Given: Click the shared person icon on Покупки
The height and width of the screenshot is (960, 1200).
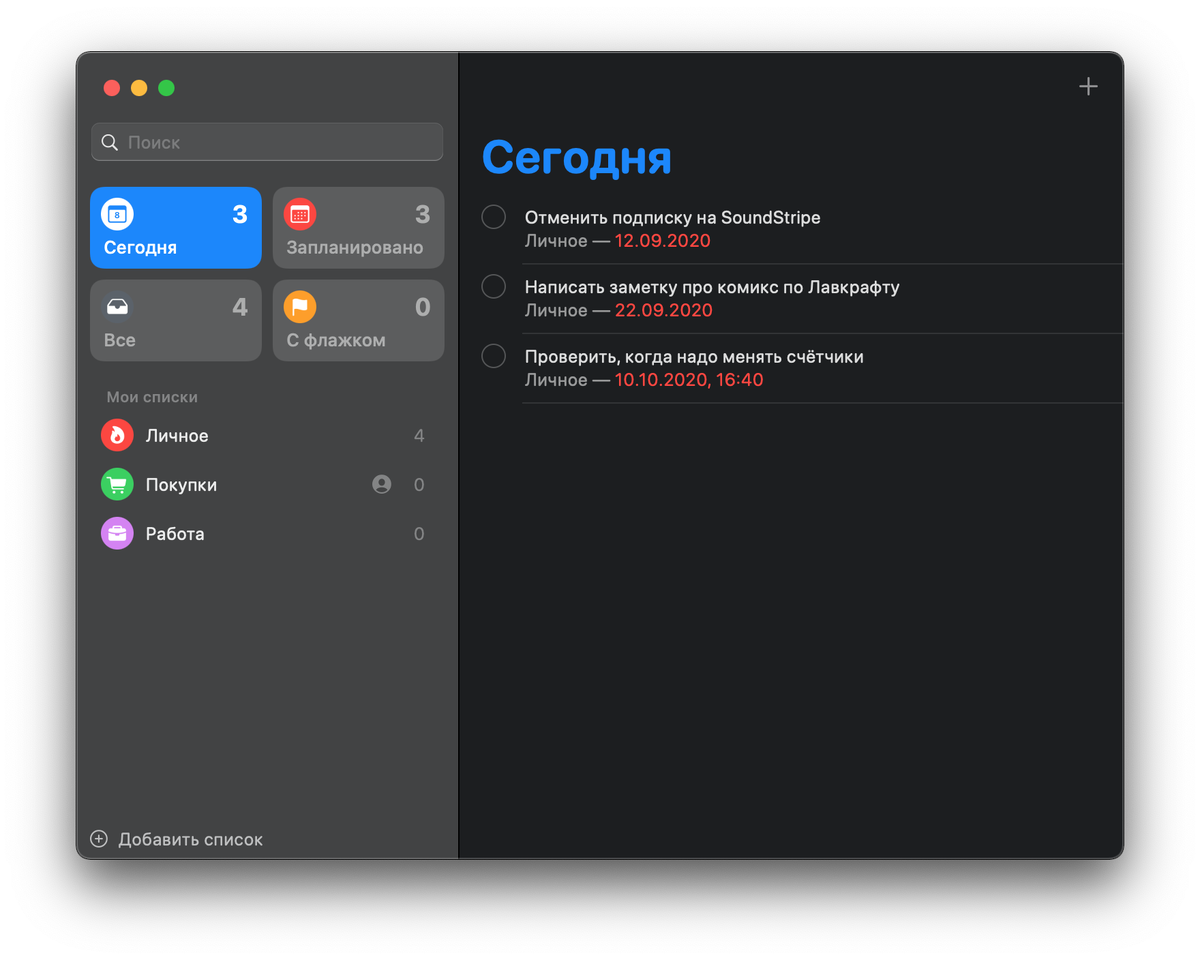Looking at the screenshot, I should (382, 485).
